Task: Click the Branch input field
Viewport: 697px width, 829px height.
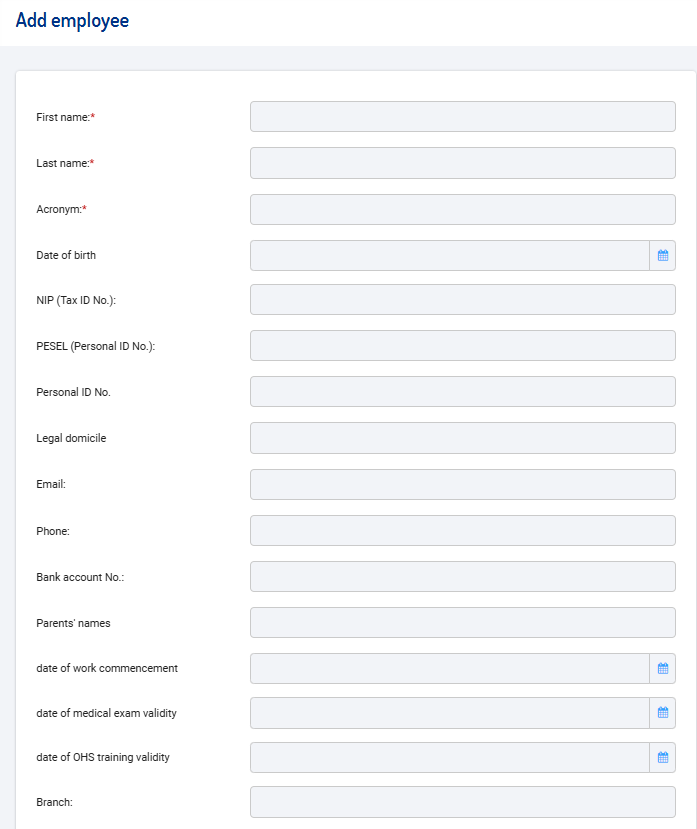Action: 463,802
